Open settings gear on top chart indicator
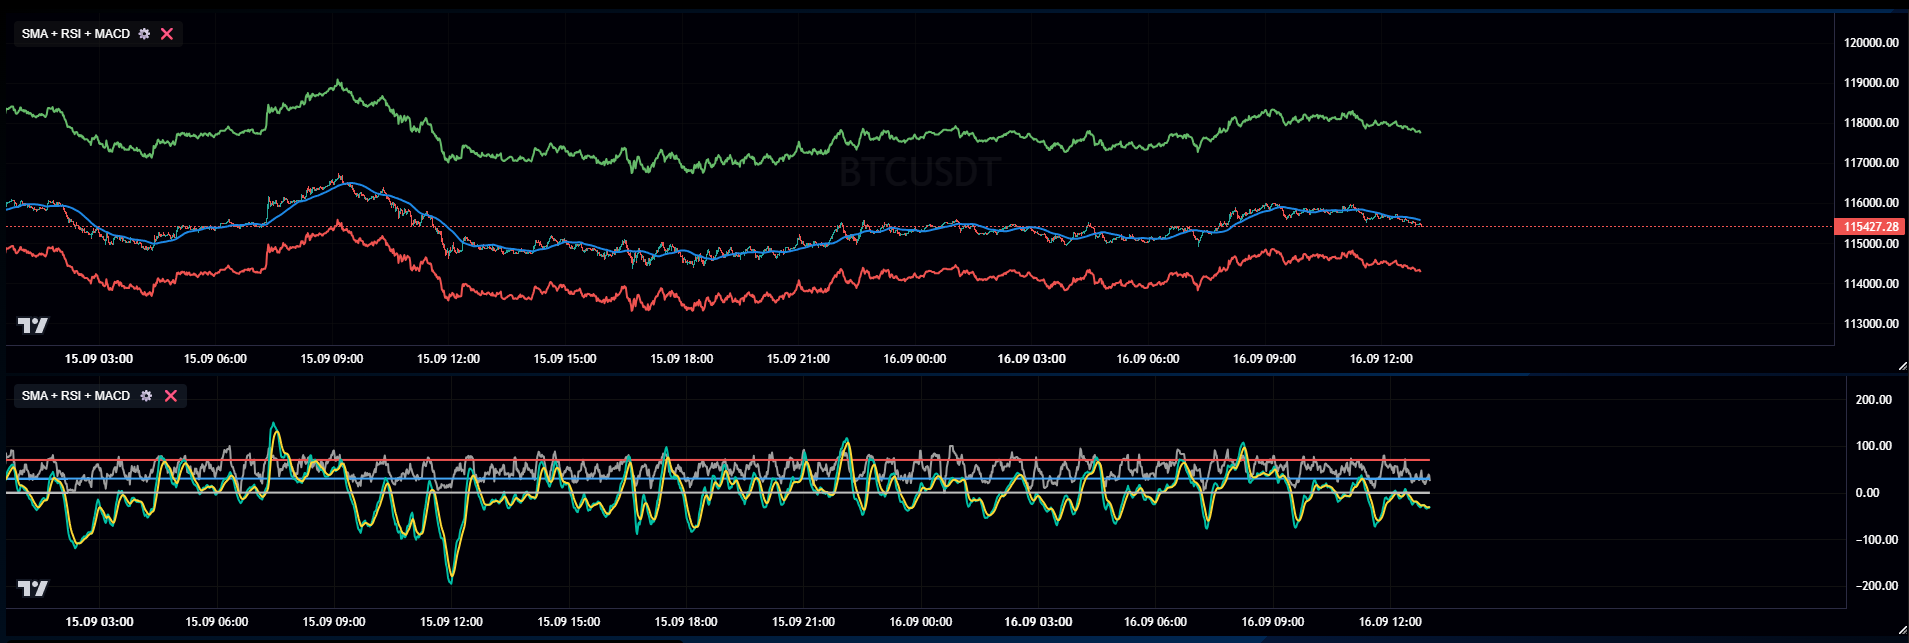The image size is (1909, 643). tap(144, 34)
